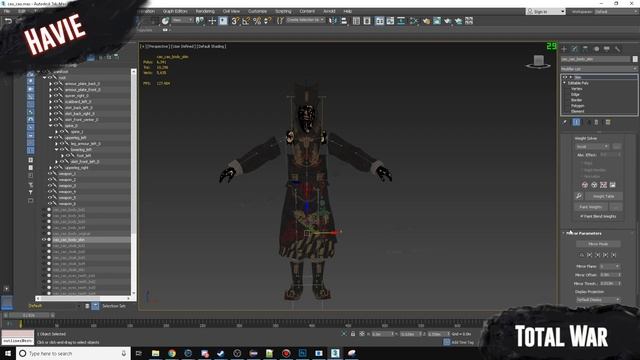
Task: Switch to the Display command panel tab
Action: click(607, 49)
